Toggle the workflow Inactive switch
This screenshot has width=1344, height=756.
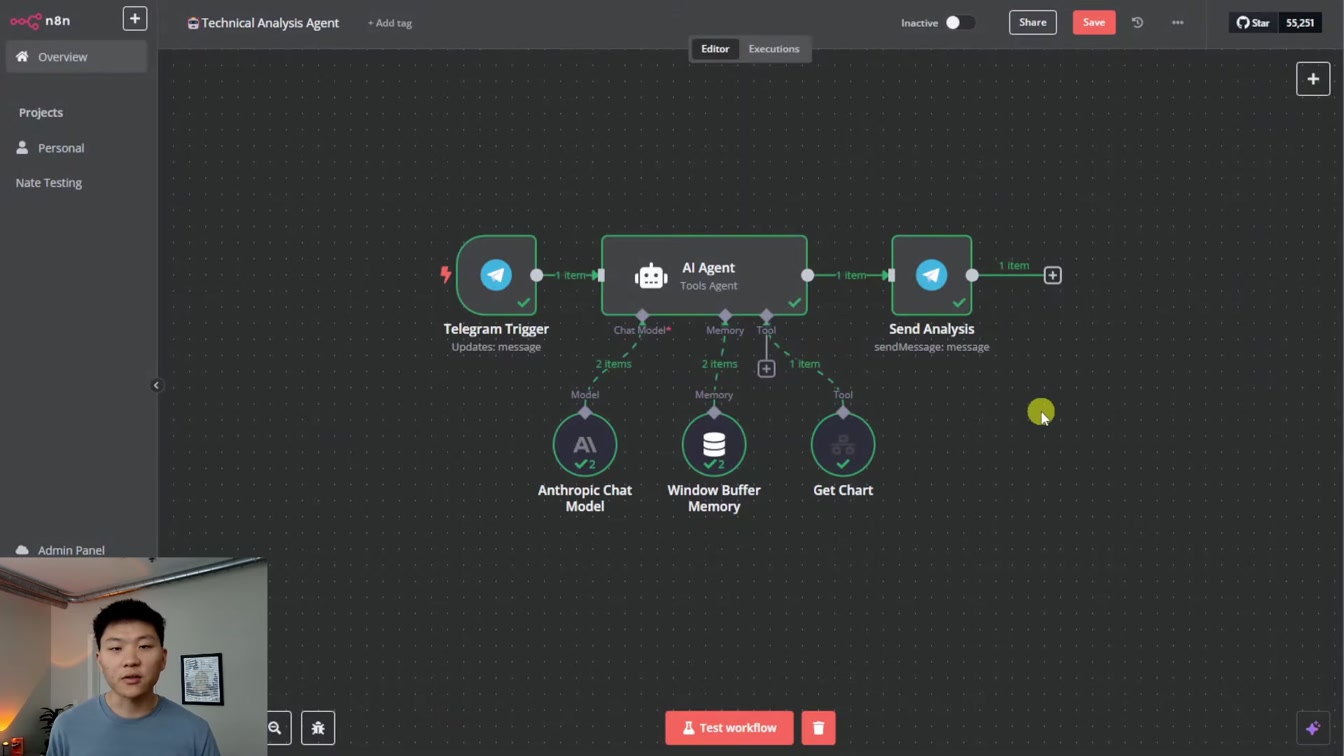(959, 22)
